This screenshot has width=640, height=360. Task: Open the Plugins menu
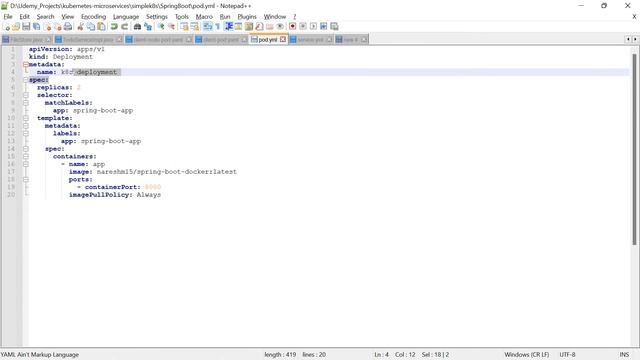[x=247, y=17]
